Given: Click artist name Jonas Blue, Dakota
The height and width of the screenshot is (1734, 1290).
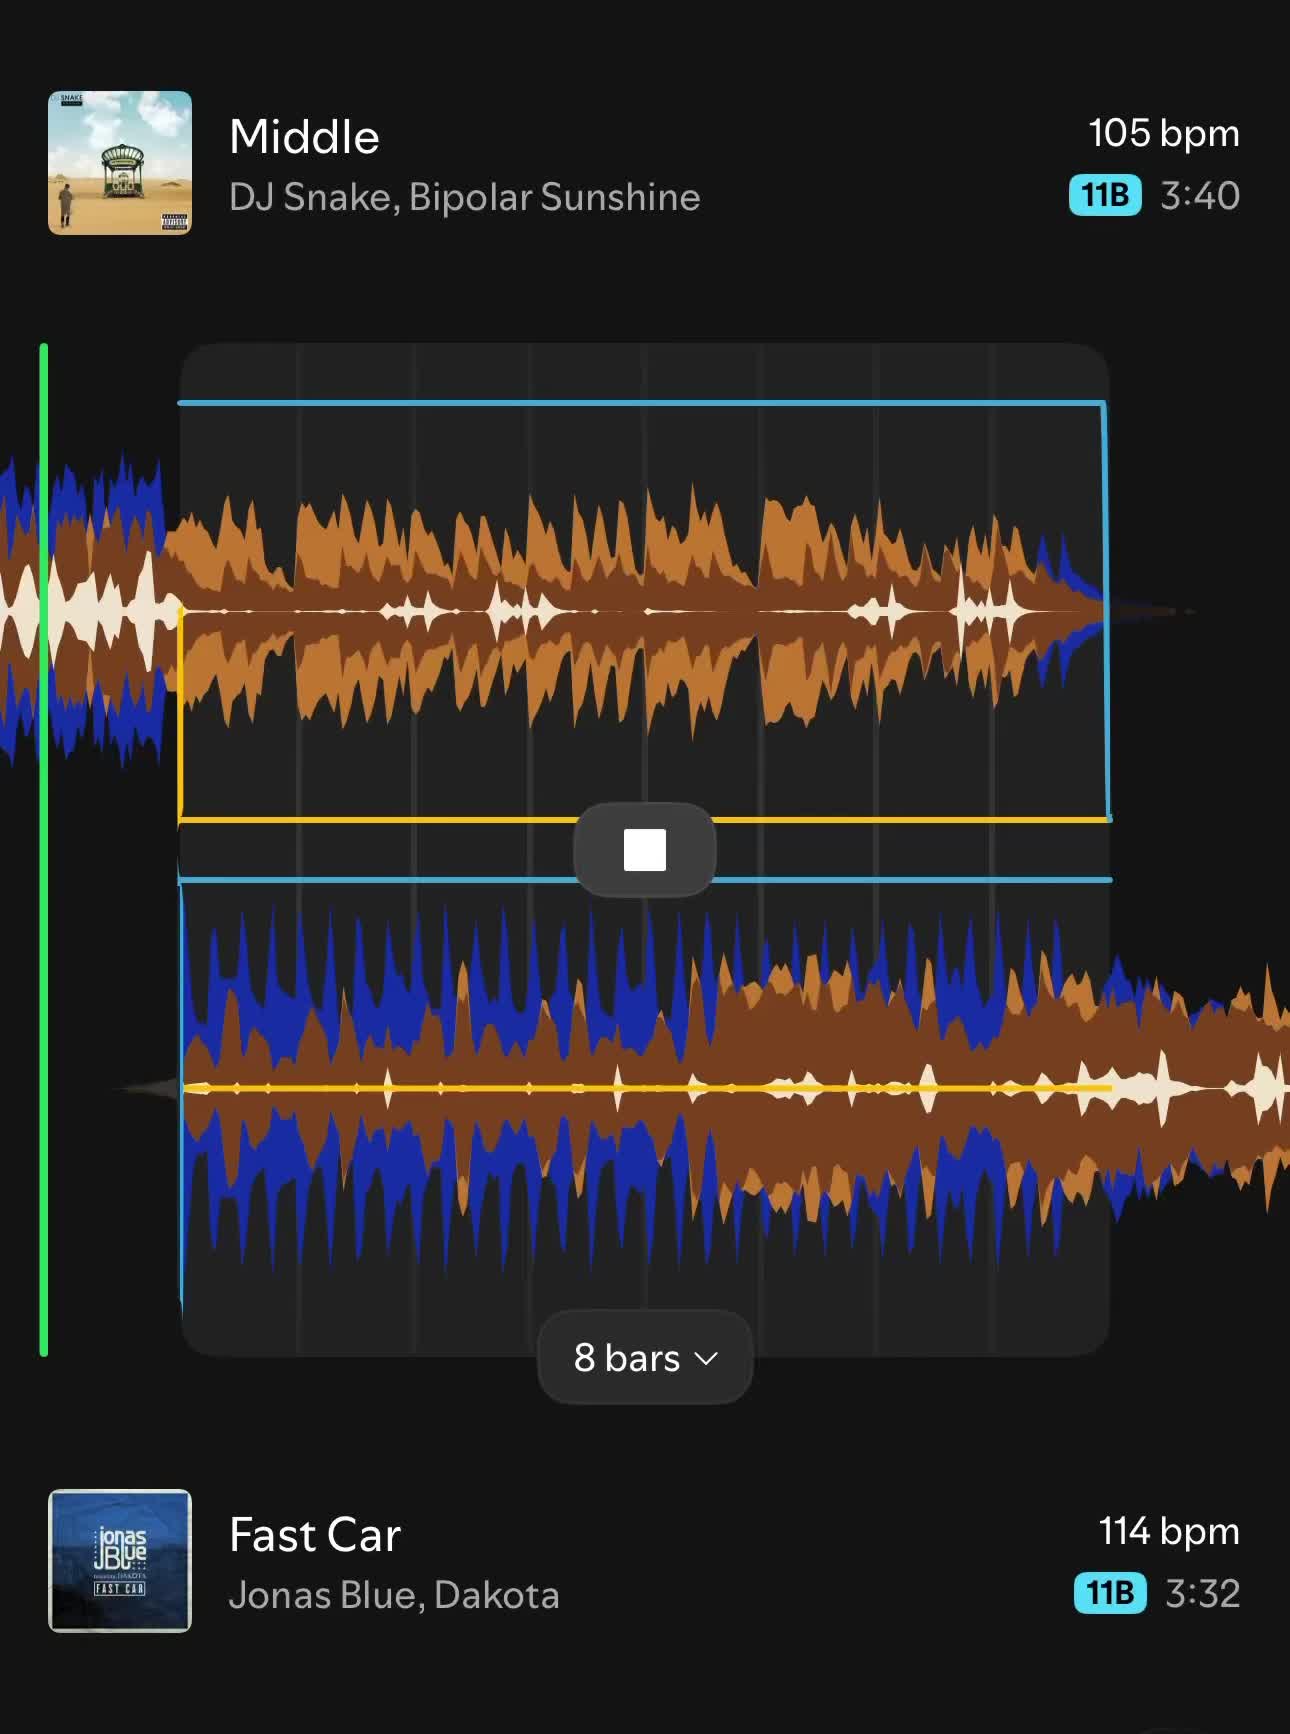Looking at the screenshot, I should point(394,1595).
